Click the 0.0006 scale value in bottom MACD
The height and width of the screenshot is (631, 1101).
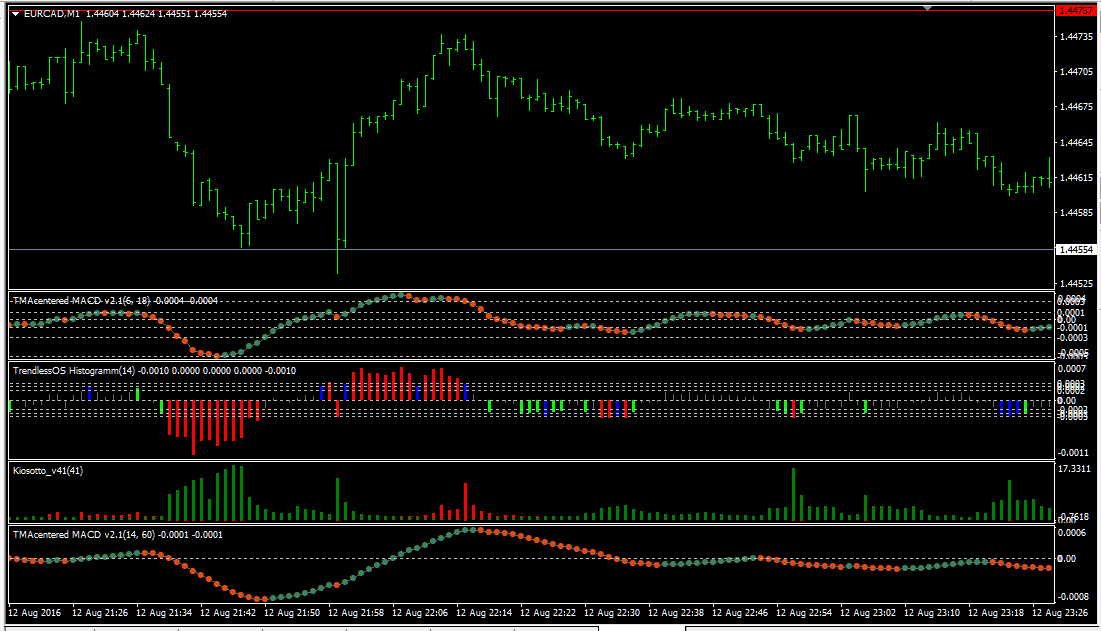pos(1072,533)
